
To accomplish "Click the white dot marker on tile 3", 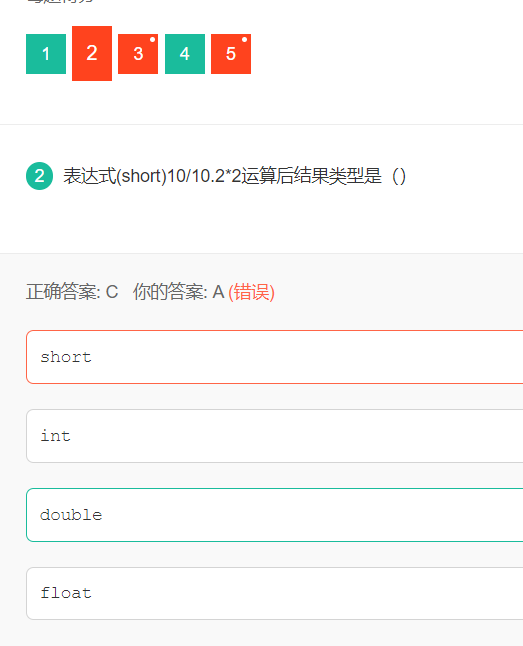I will pos(152,40).
